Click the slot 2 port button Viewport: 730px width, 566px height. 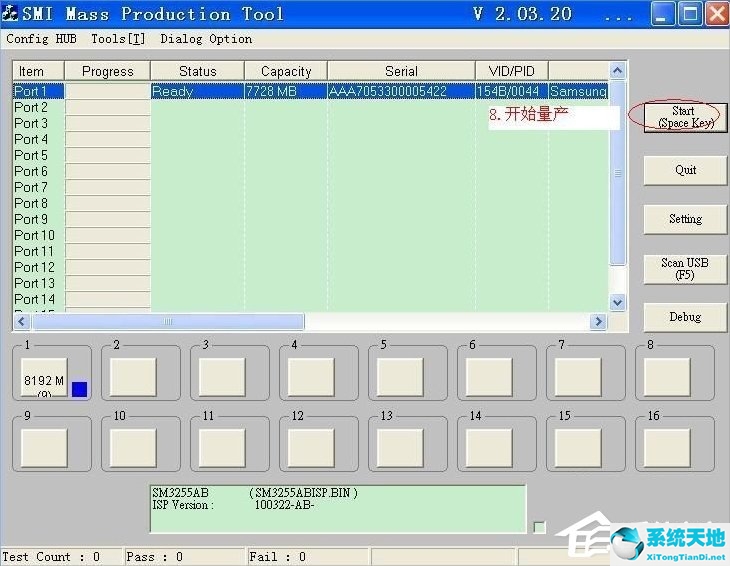point(133,377)
